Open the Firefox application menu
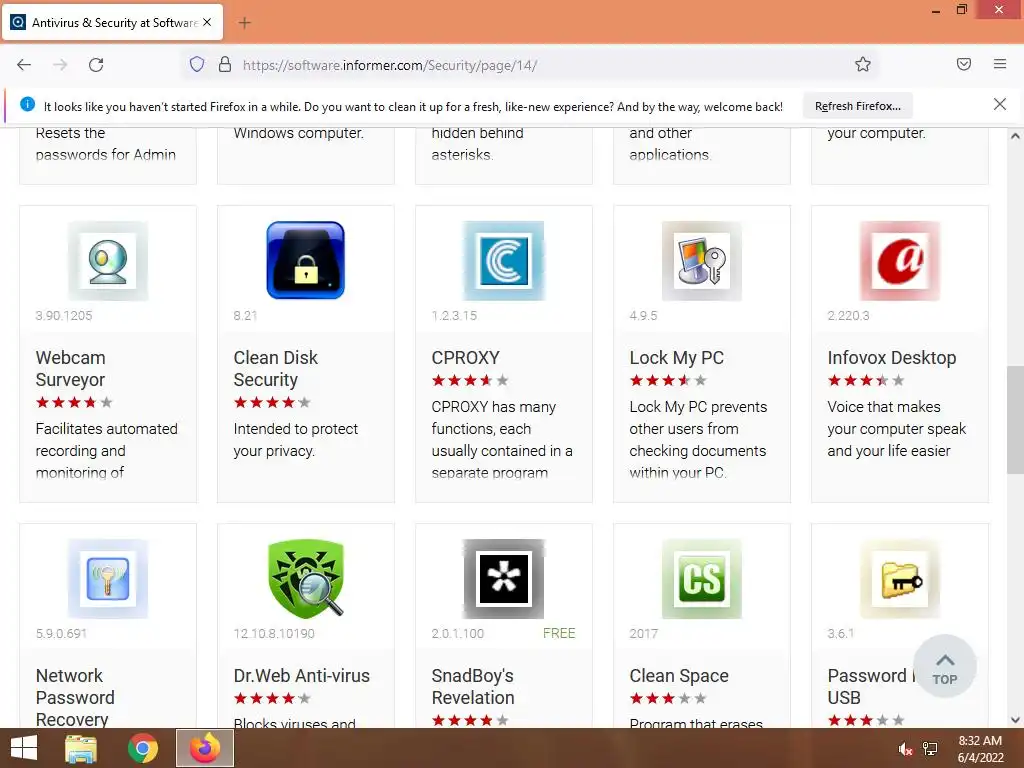 tap(1000, 64)
